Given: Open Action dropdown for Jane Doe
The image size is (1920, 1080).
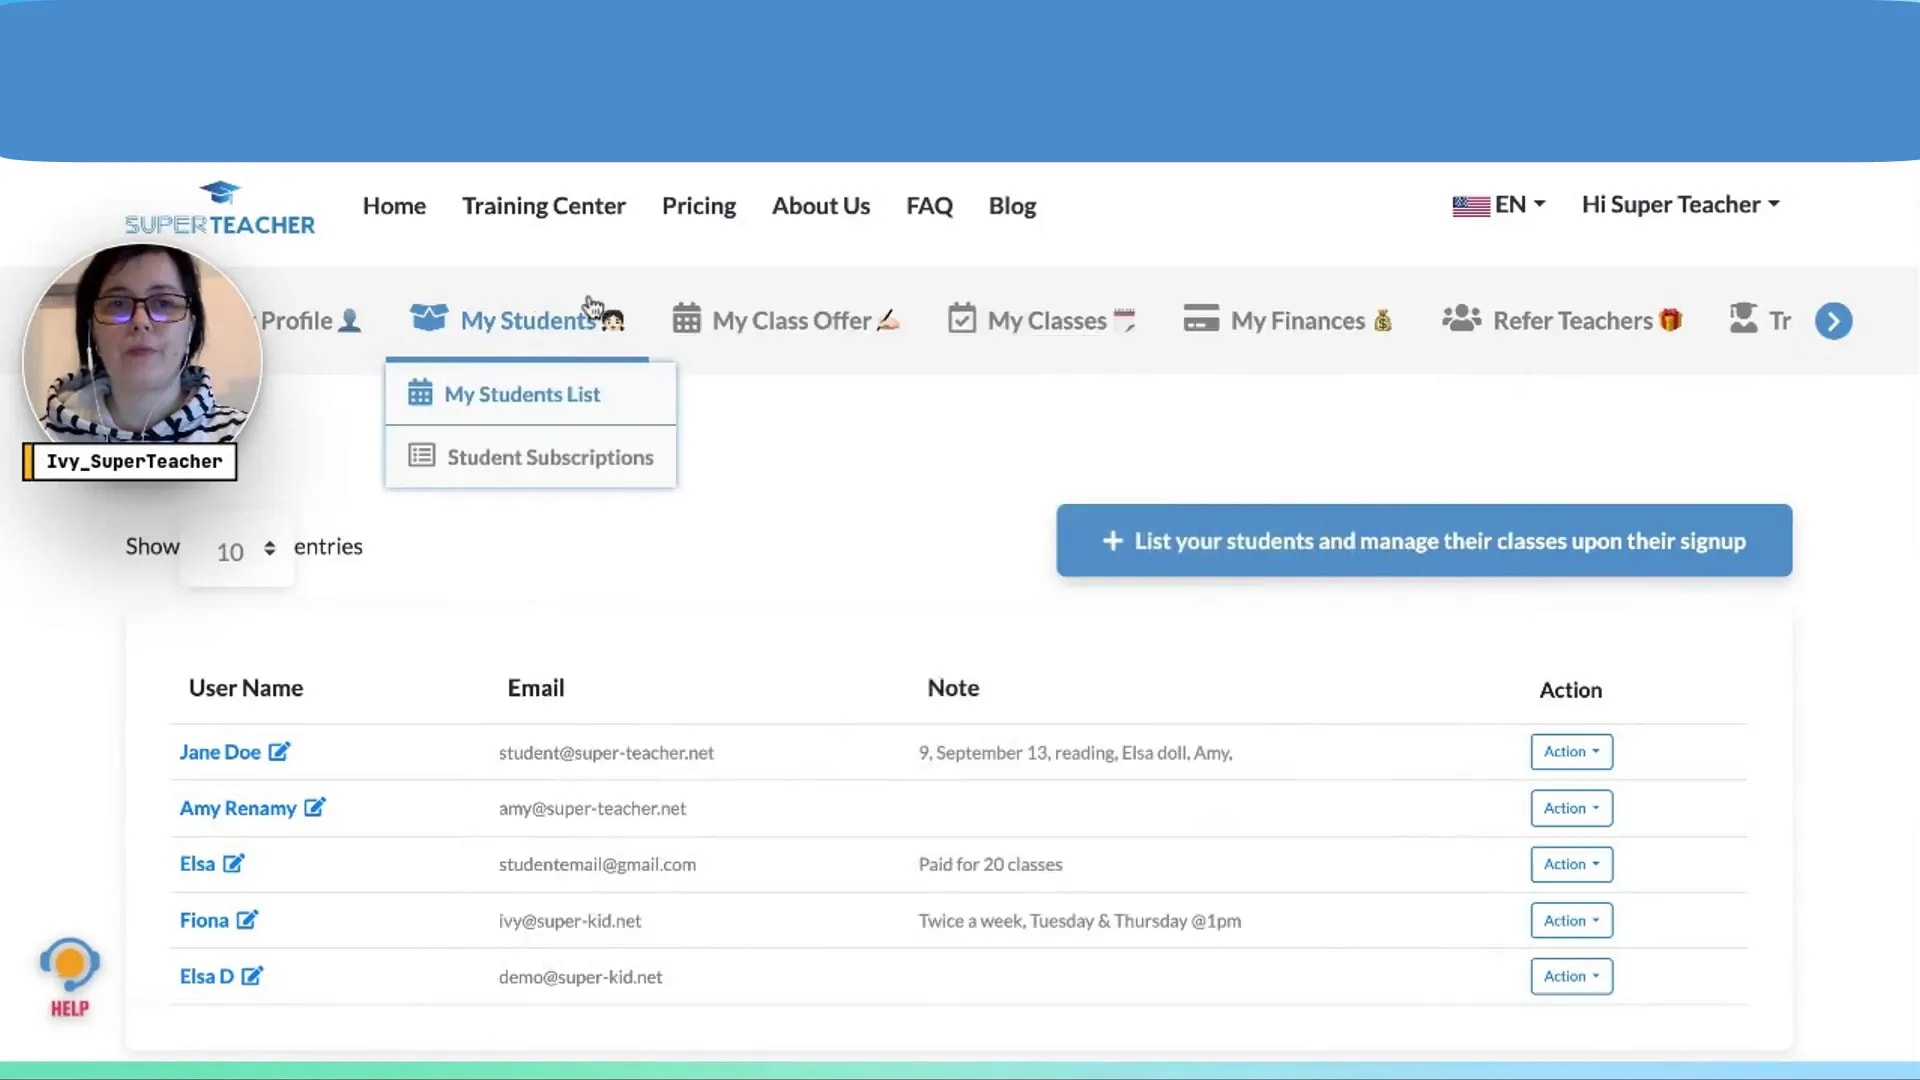Looking at the screenshot, I should point(1570,751).
